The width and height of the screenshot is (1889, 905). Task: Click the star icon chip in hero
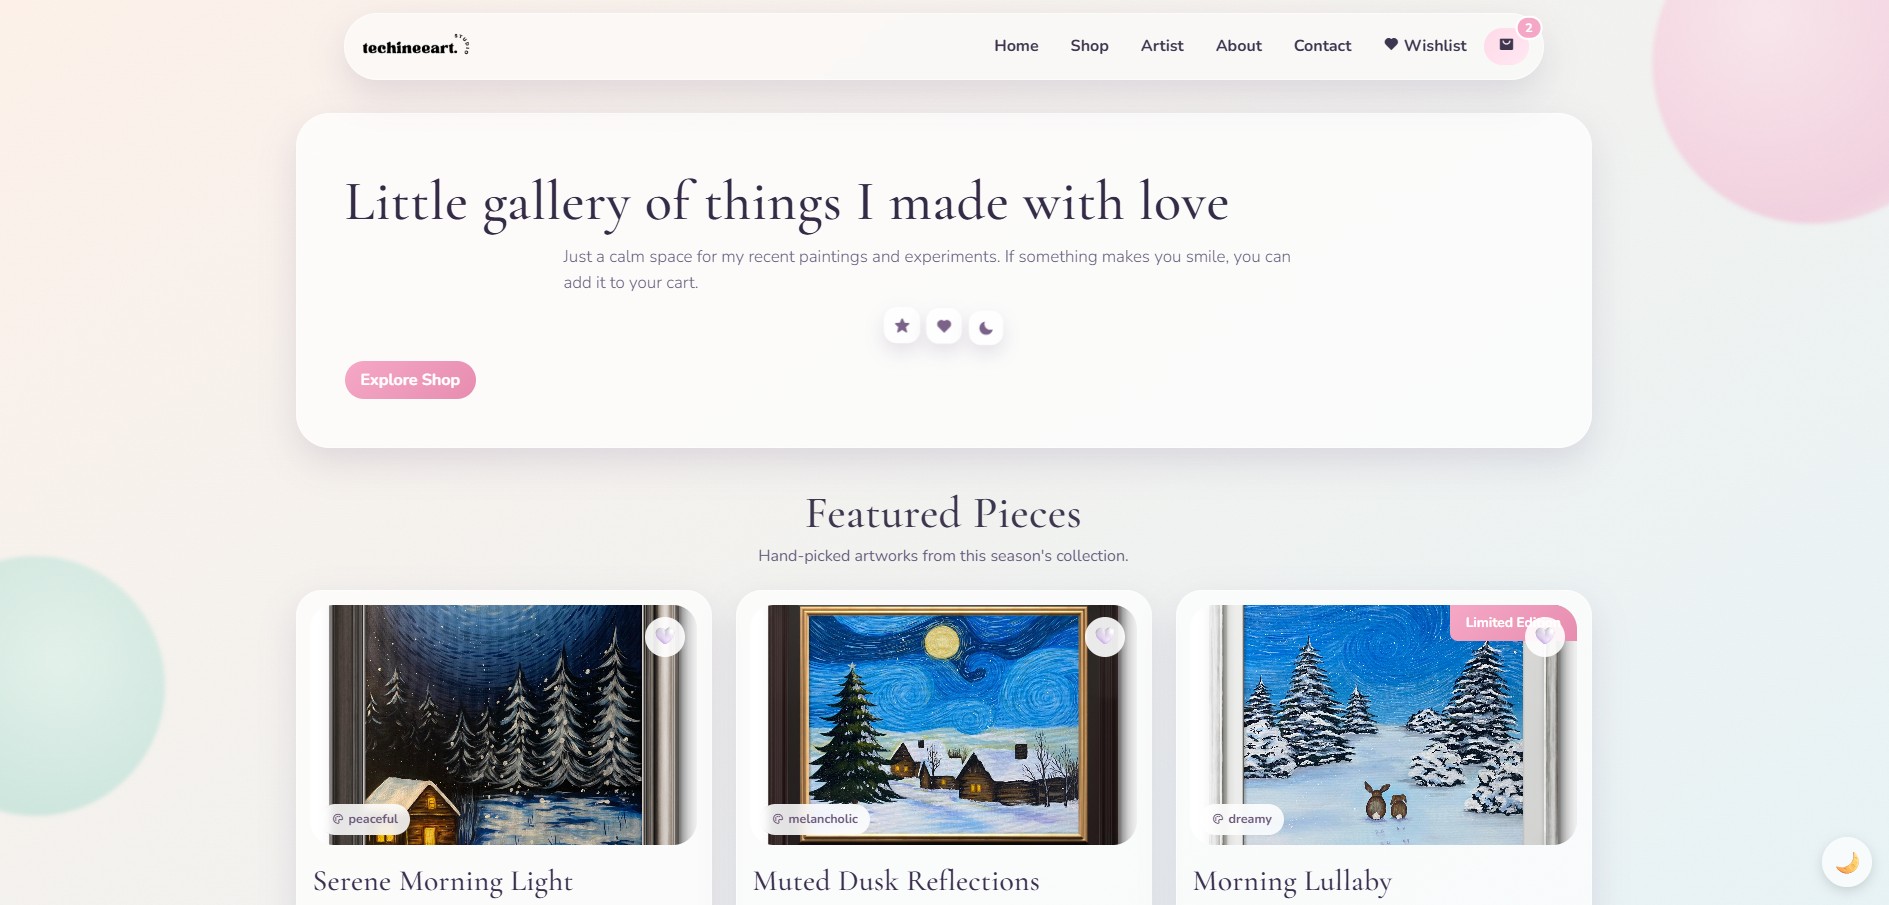(902, 325)
